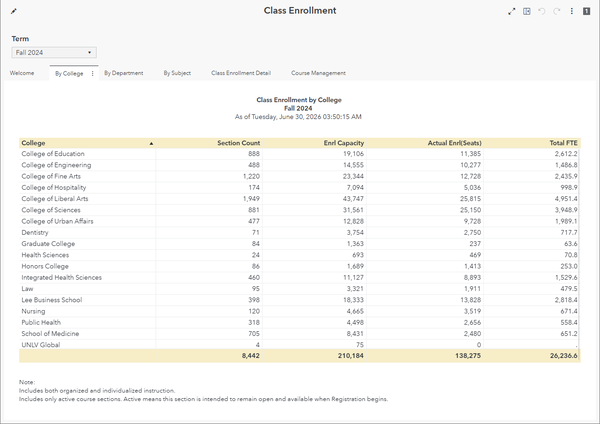Click the Class Enrollment by College heading
The height and width of the screenshot is (424, 600).
299,100
